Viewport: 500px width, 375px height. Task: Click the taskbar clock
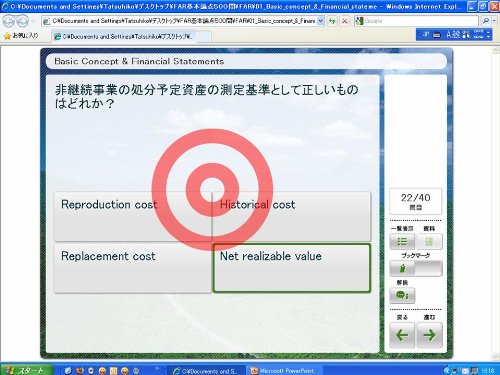pyautogui.click(x=488, y=370)
